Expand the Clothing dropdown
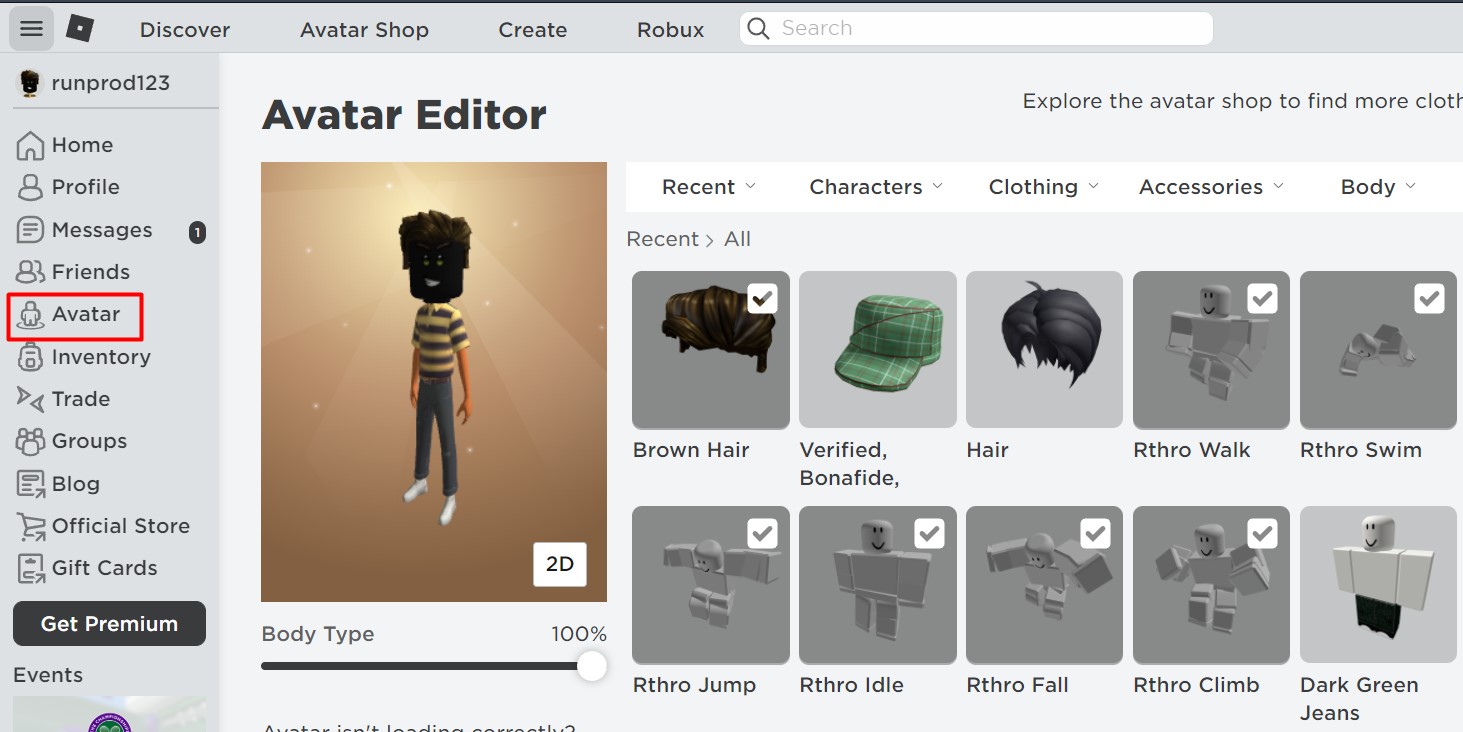Screen dimensions: 1463x732 click(x=1043, y=187)
